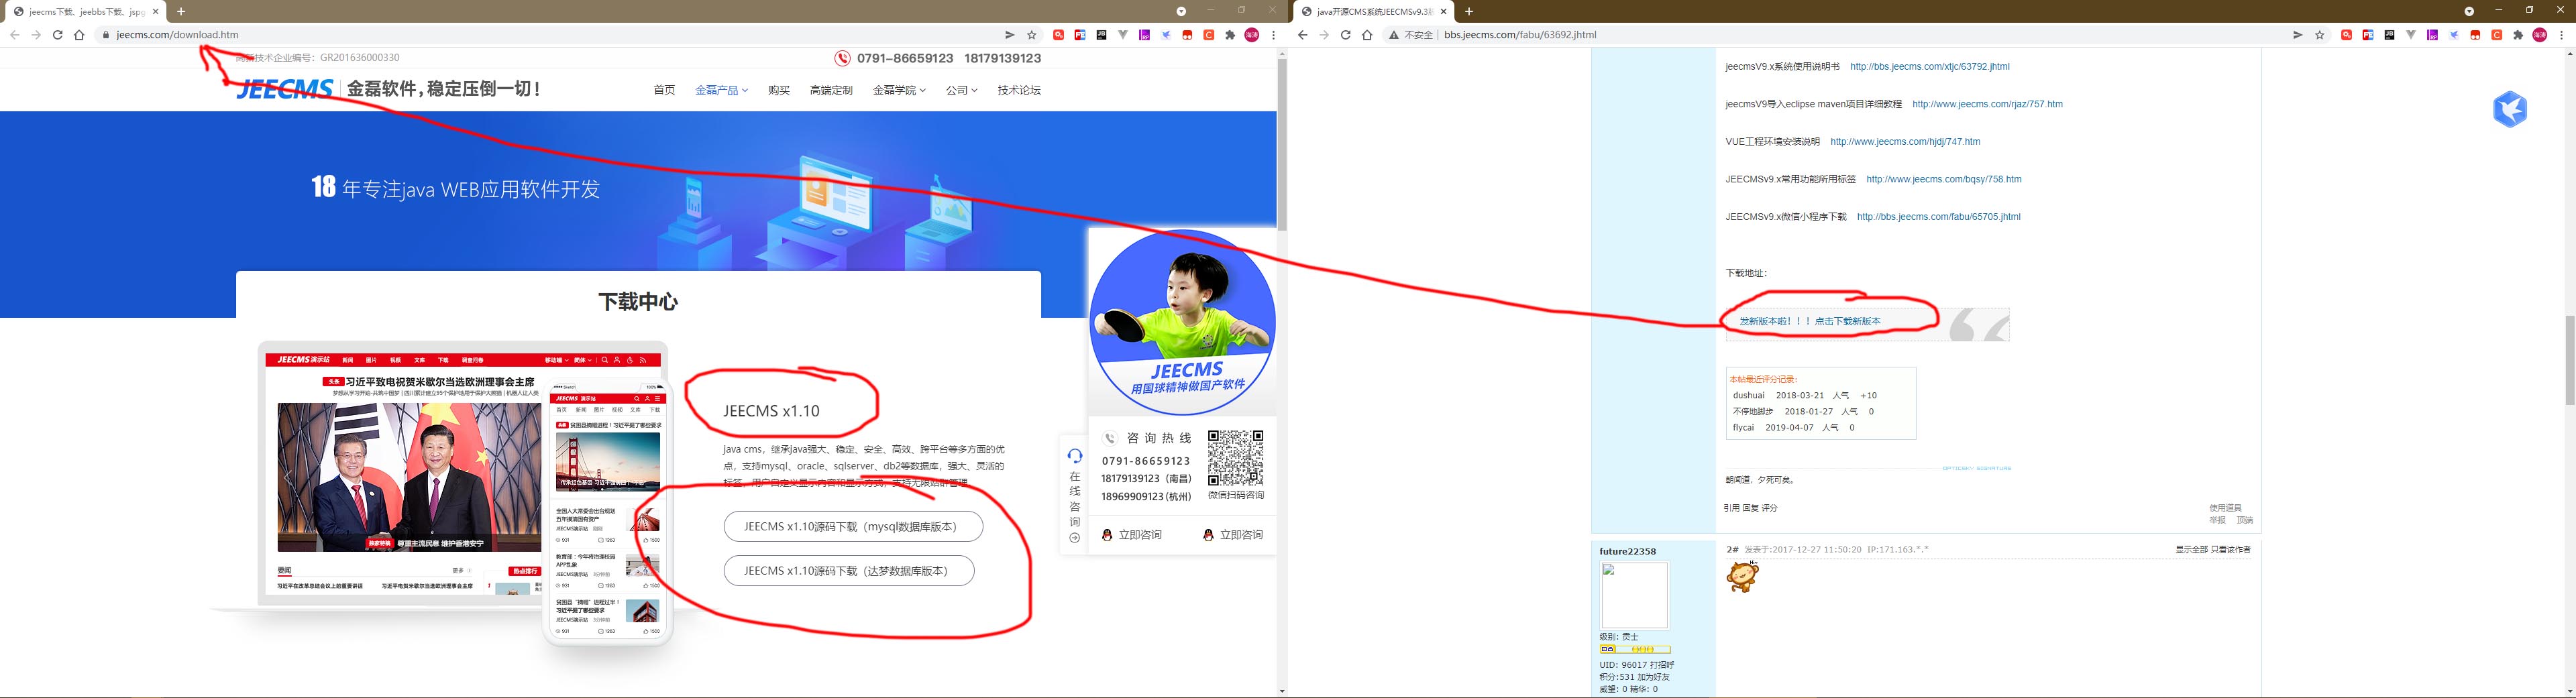Open Chrome menu in jeecms.com download window
The height and width of the screenshot is (698, 2576).
coord(1273,35)
